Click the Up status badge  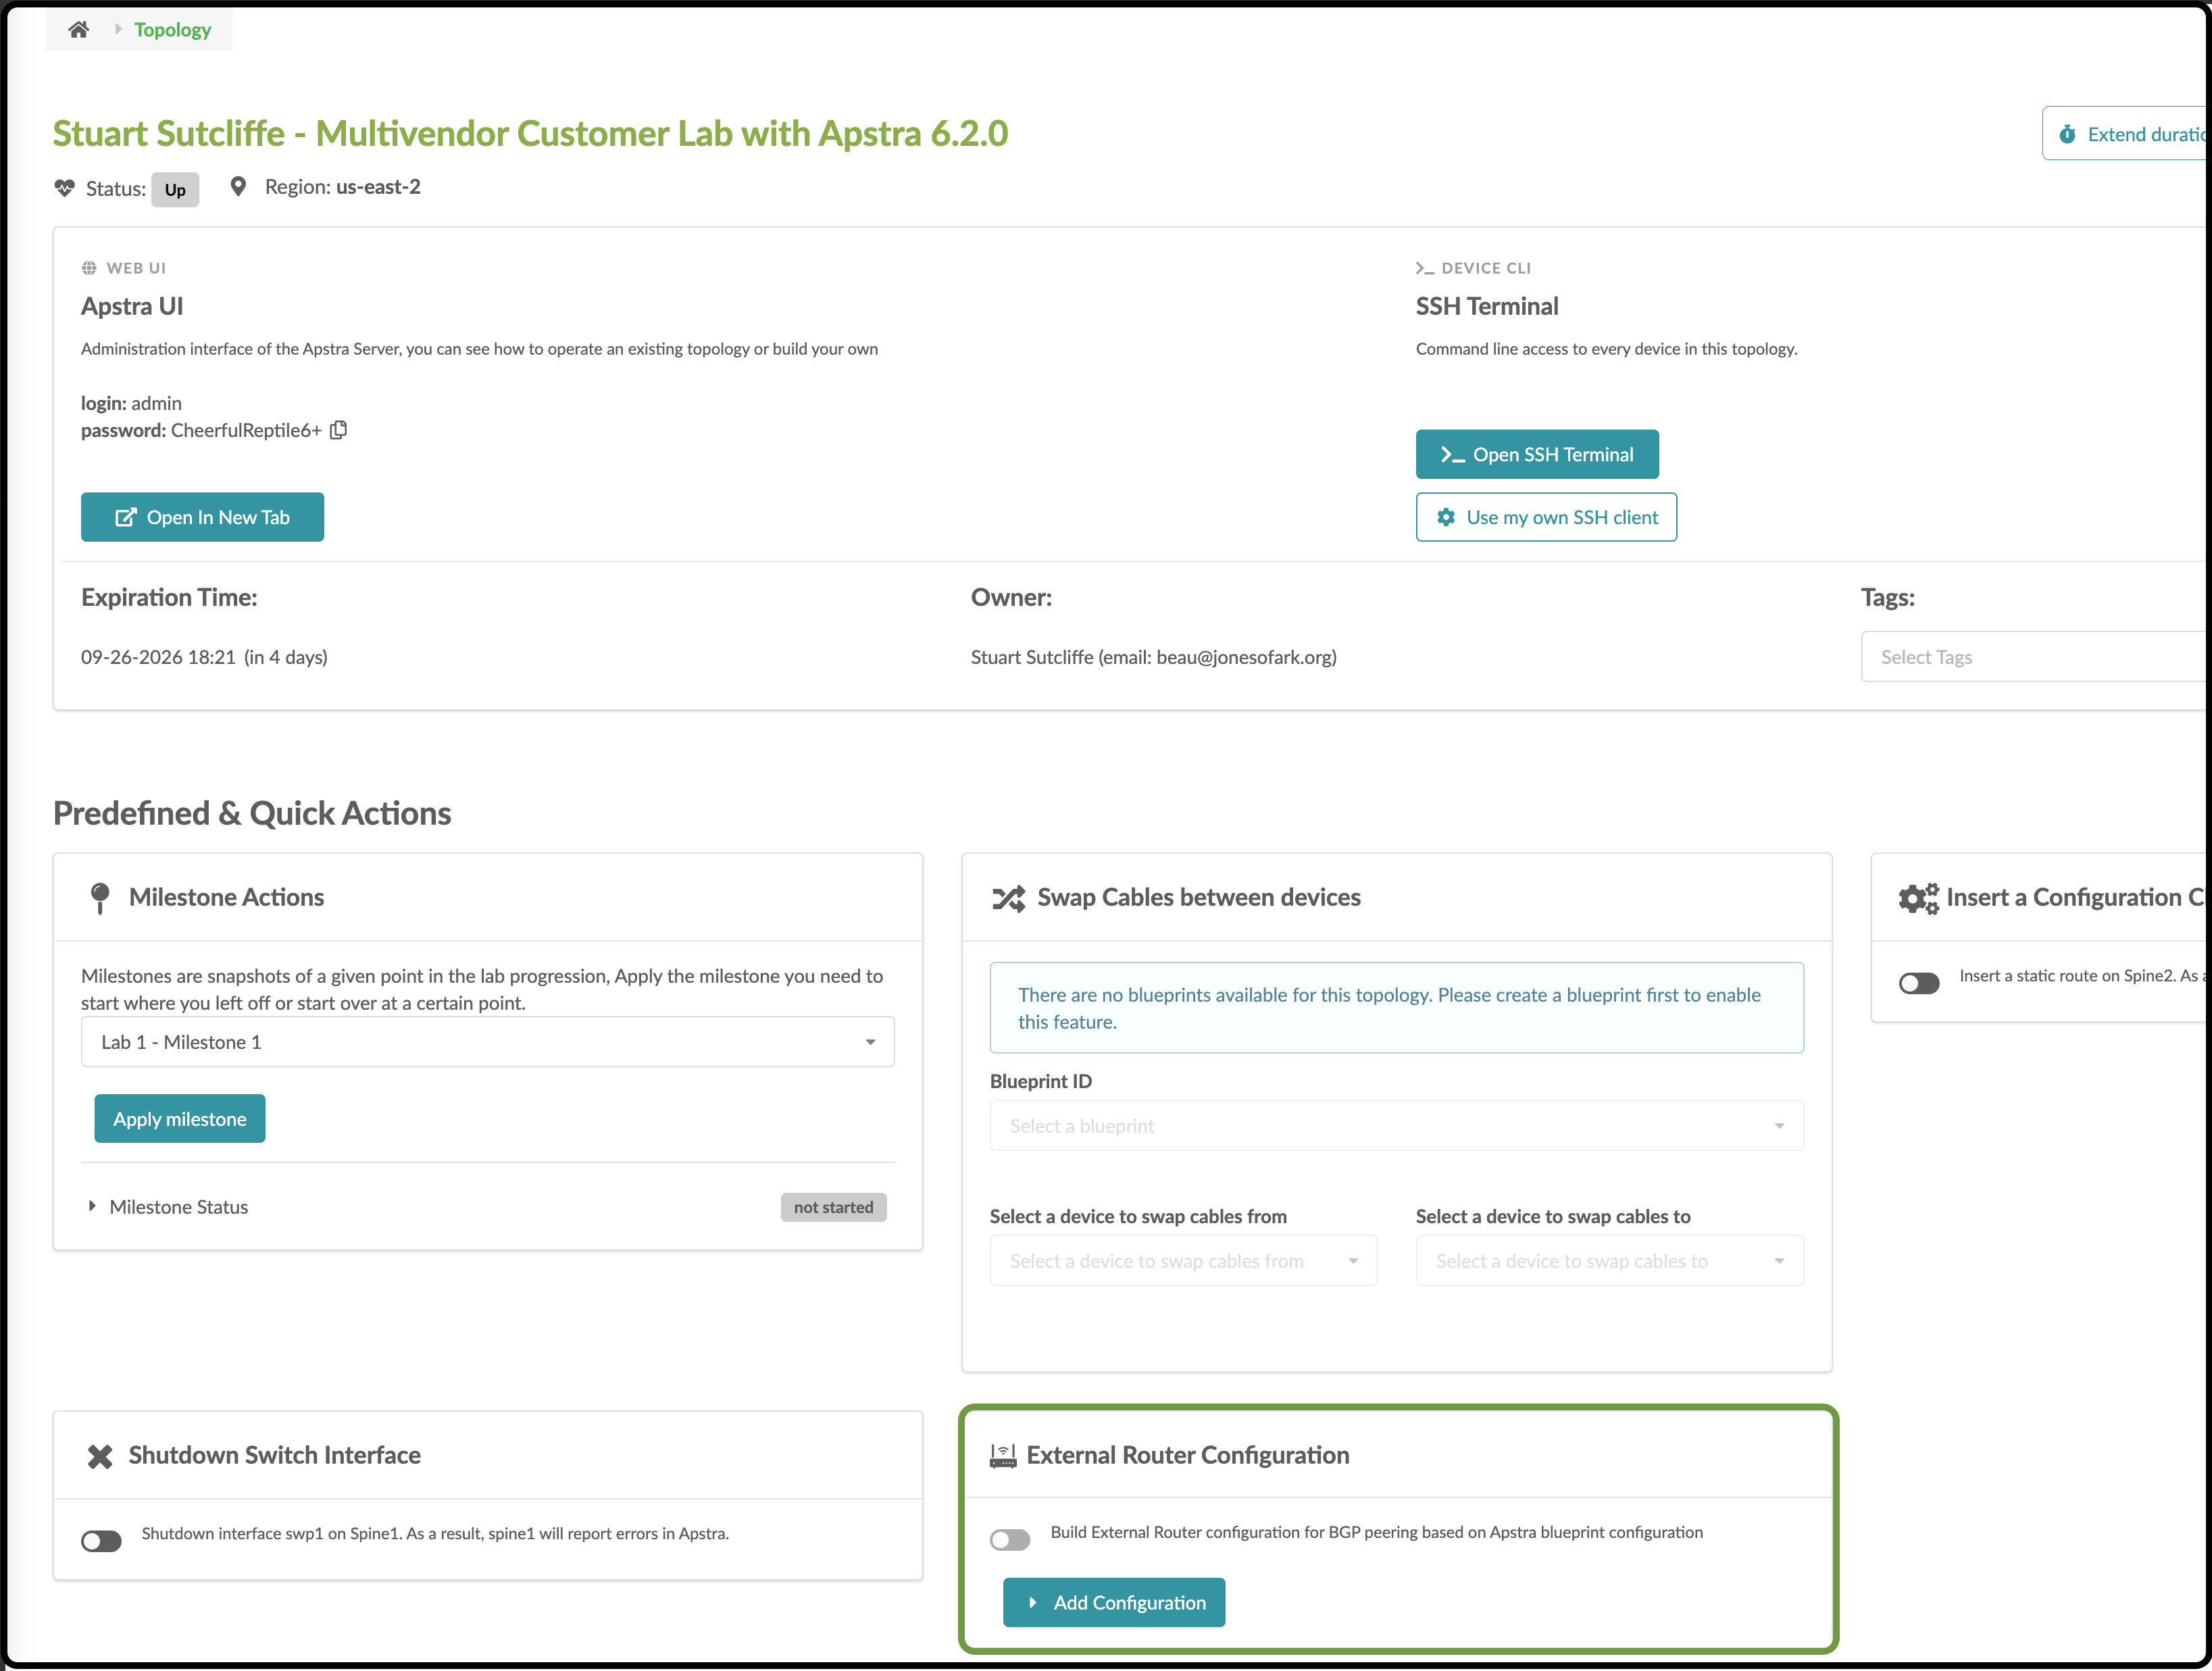point(175,190)
